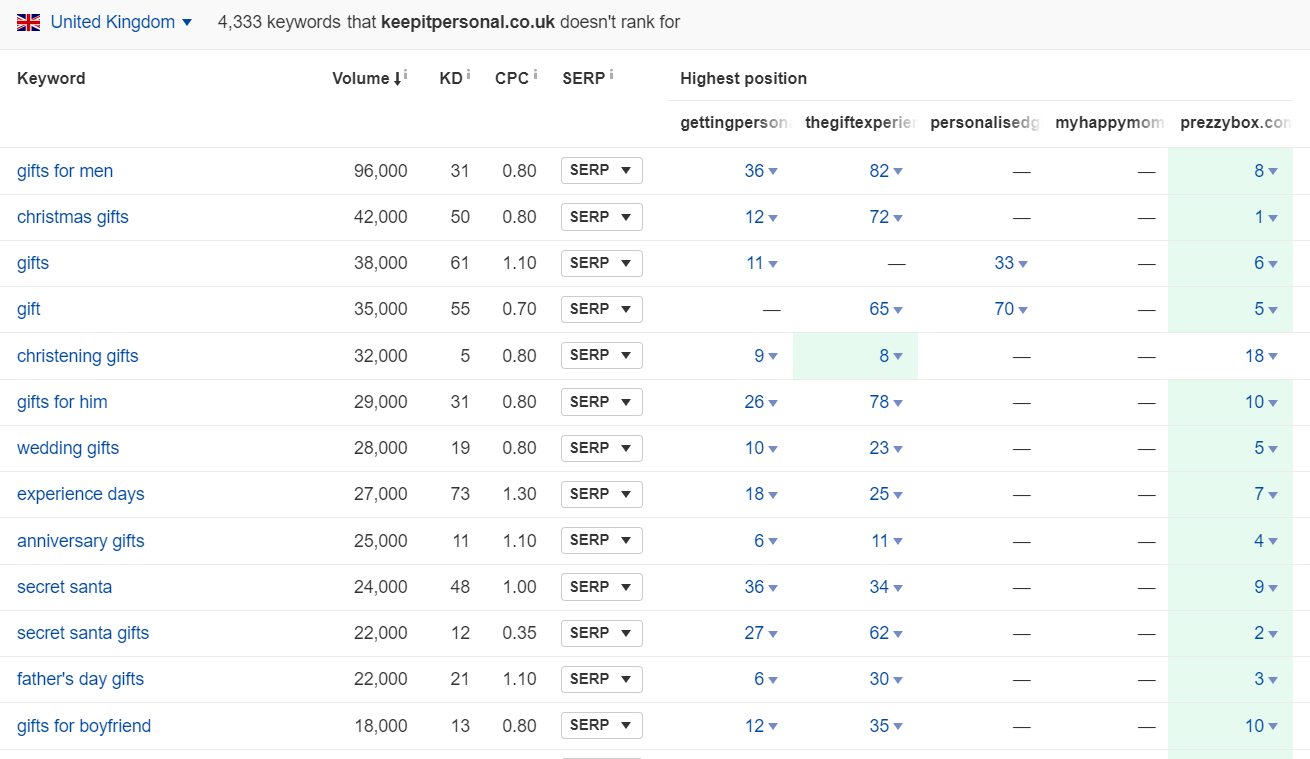1310x759 pixels.
Task: Open 'gifts for men' keyword link
Action: coord(65,171)
